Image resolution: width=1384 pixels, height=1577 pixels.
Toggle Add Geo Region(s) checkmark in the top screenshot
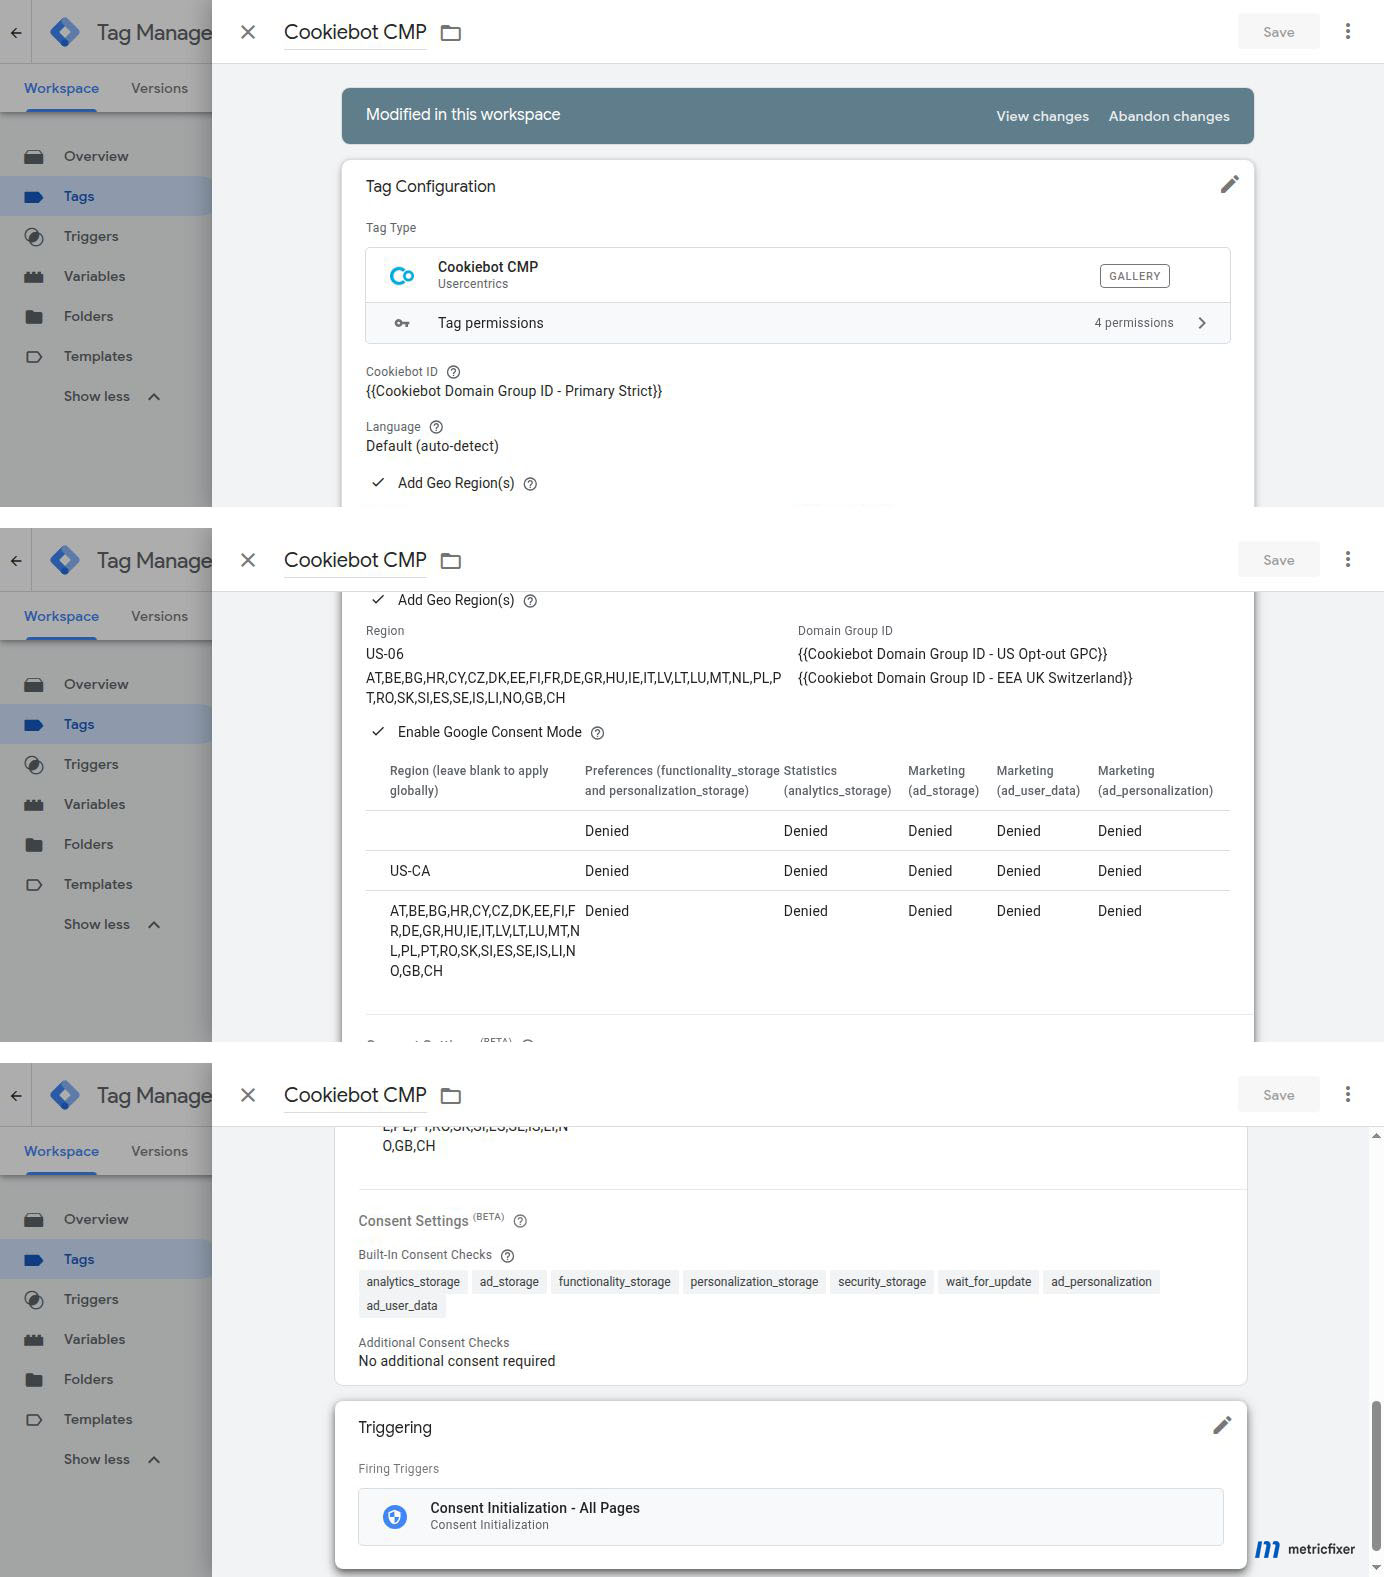(378, 483)
